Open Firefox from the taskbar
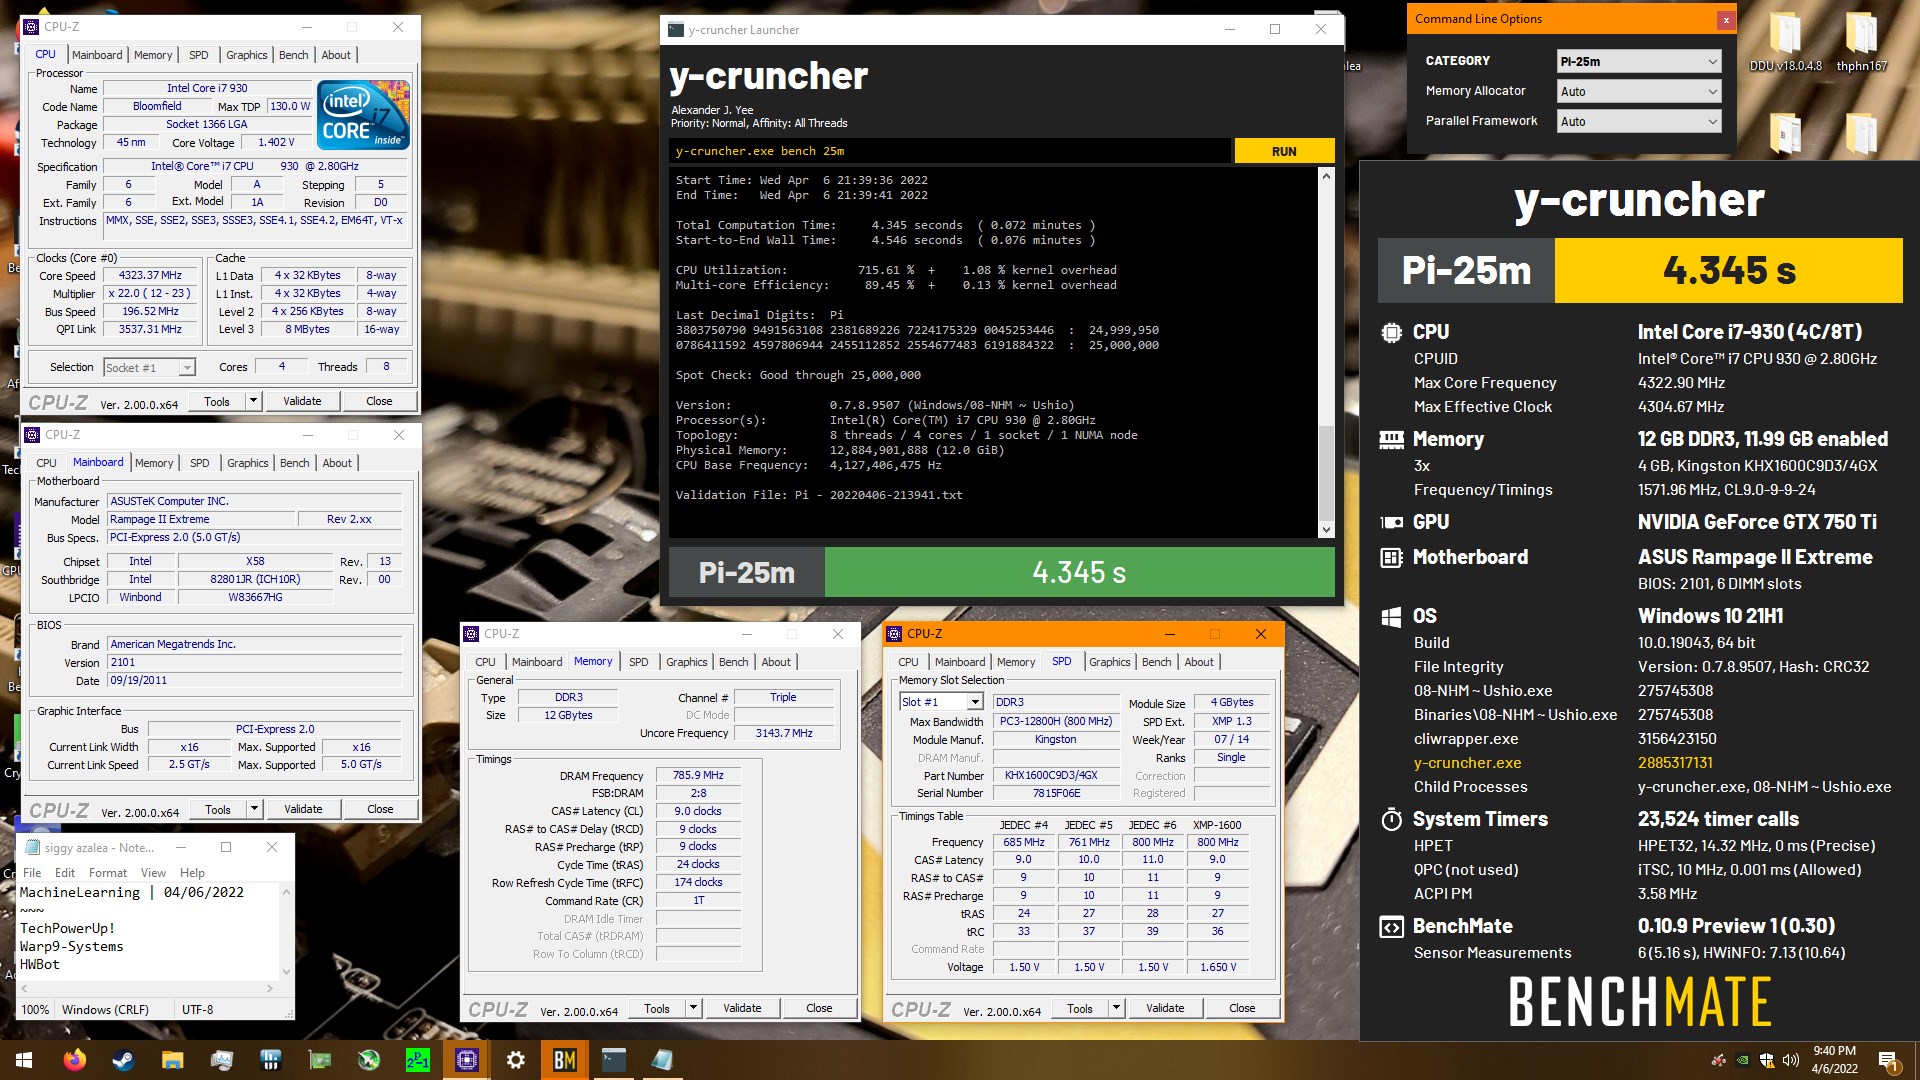The image size is (1920, 1080). (75, 1060)
